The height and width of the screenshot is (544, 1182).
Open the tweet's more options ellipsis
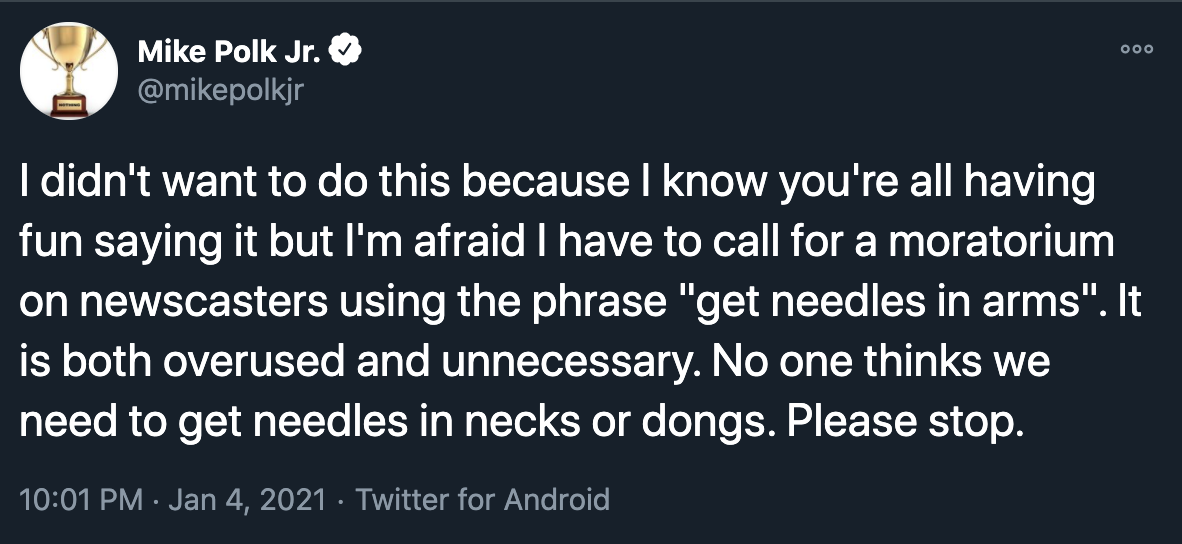[x=1136, y=49]
